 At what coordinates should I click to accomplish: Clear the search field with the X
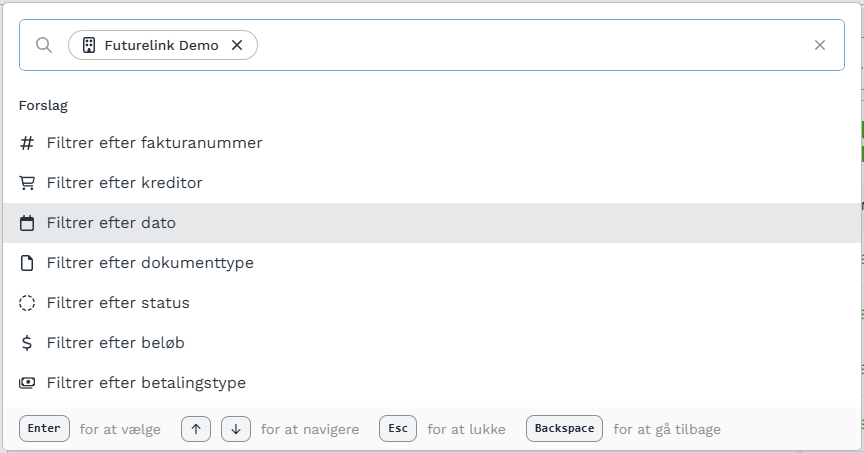820,45
